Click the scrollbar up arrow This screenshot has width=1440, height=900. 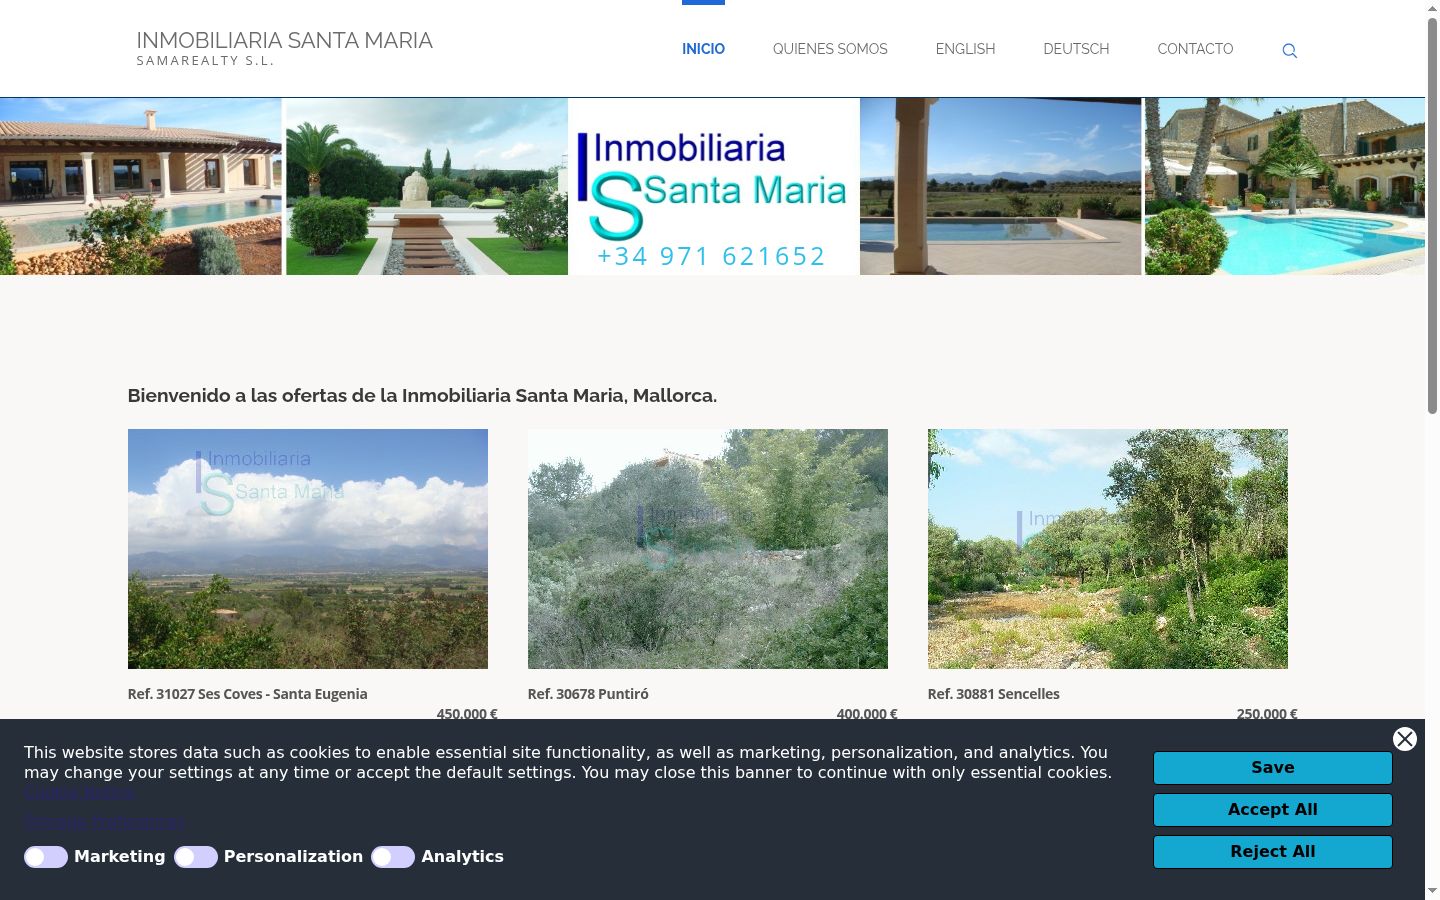click(x=1432, y=7)
